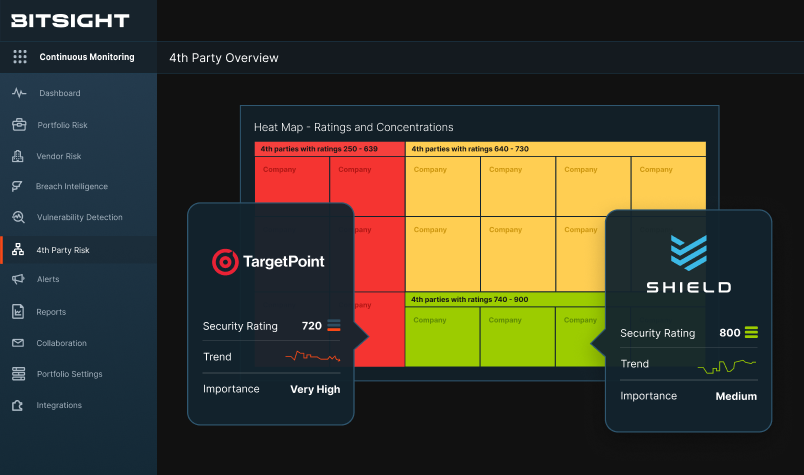Viewport: 804px width, 475px height.
Task: Click TargetPoint's red trend sparkline
Action: (313, 356)
